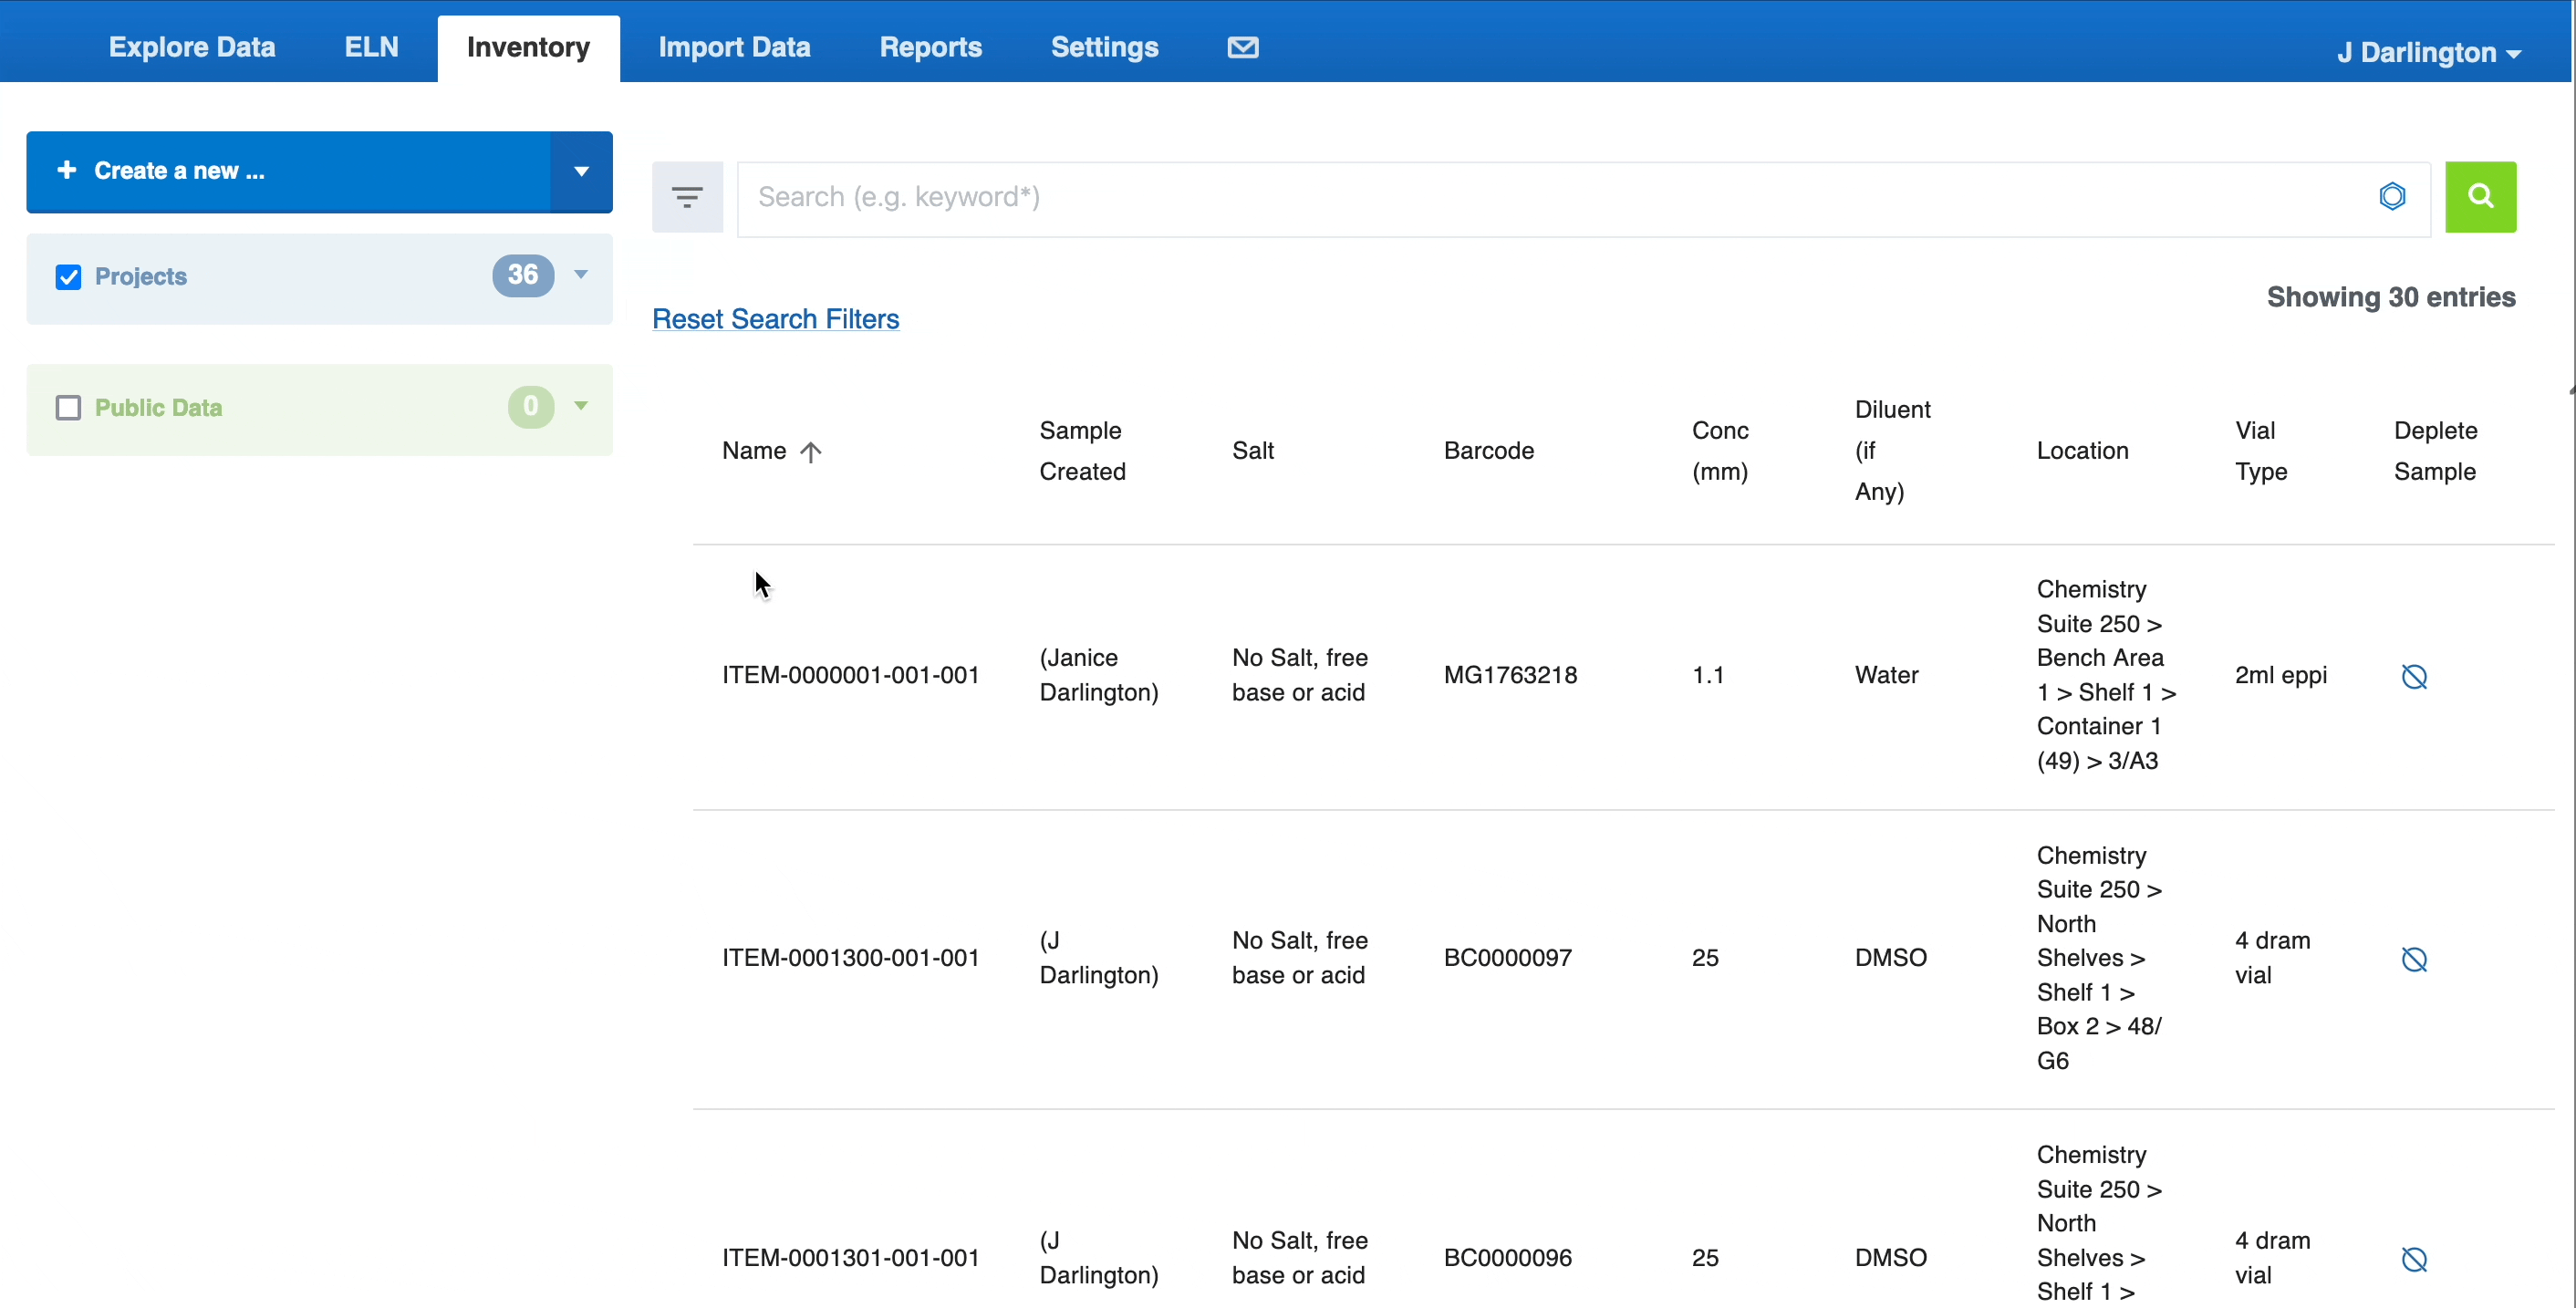Click the plus icon in Create a new

(x=67, y=170)
